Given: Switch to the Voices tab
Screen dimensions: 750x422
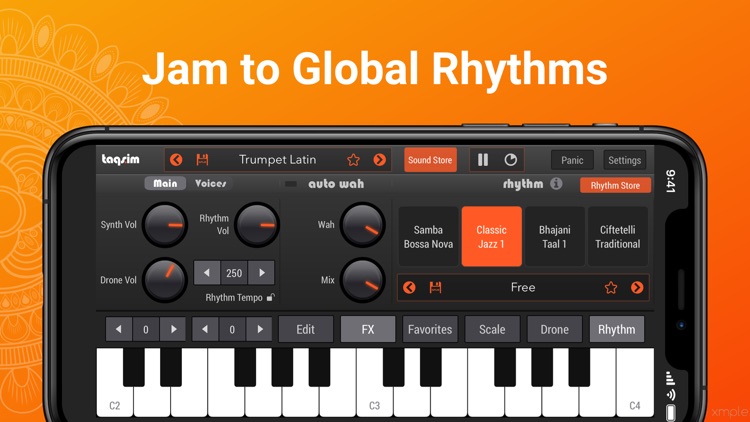Looking at the screenshot, I should [210, 183].
